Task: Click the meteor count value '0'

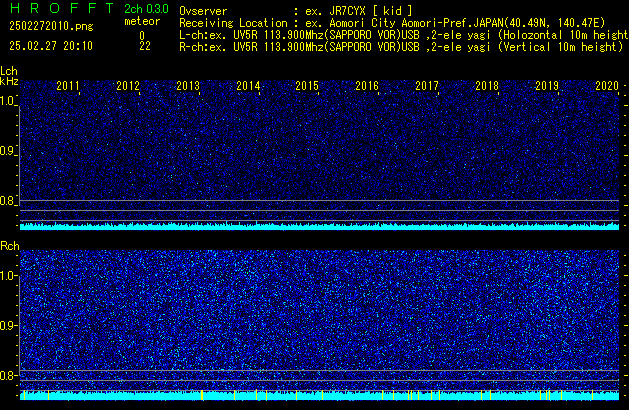Action: 142,36
